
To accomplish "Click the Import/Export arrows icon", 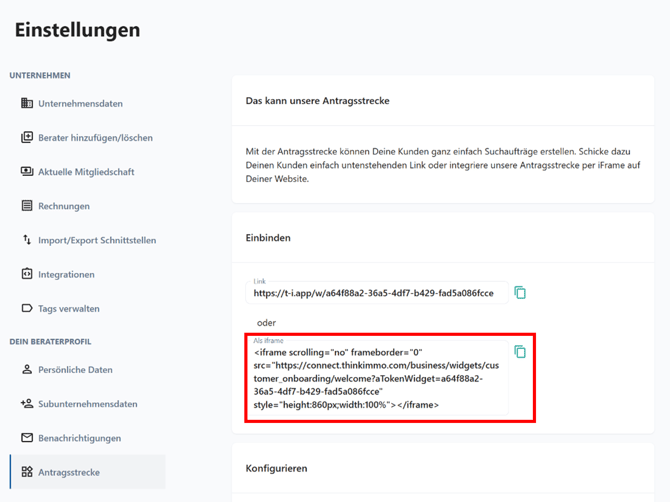I will pyautogui.click(x=27, y=240).
